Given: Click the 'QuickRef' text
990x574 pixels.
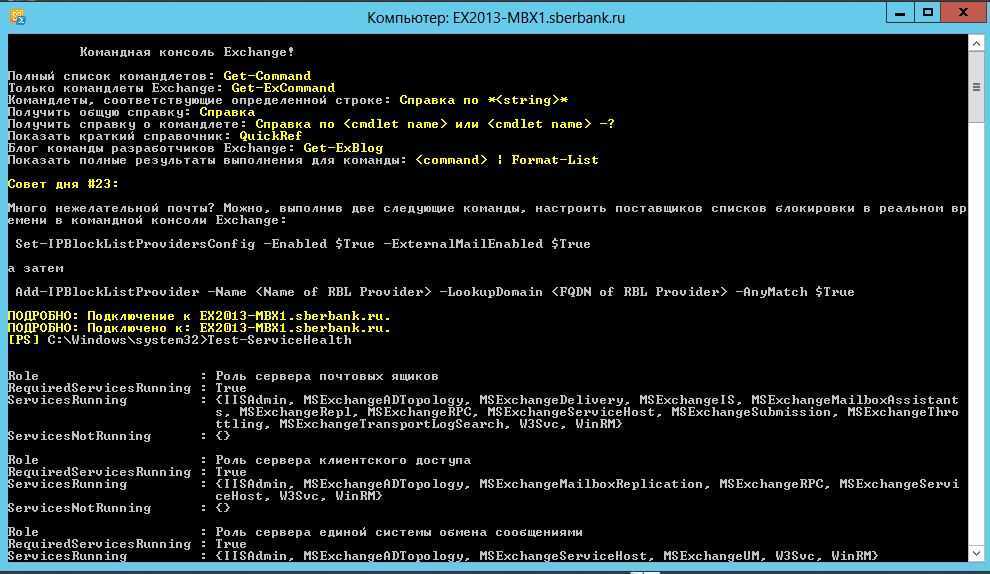Looking at the screenshot, I should pos(270,136).
